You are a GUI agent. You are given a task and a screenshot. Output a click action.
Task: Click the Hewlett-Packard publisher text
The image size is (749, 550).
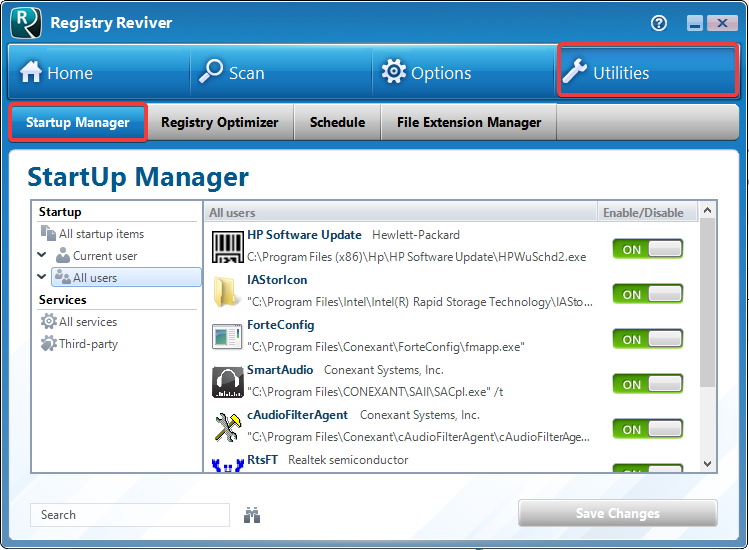pyautogui.click(x=416, y=235)
